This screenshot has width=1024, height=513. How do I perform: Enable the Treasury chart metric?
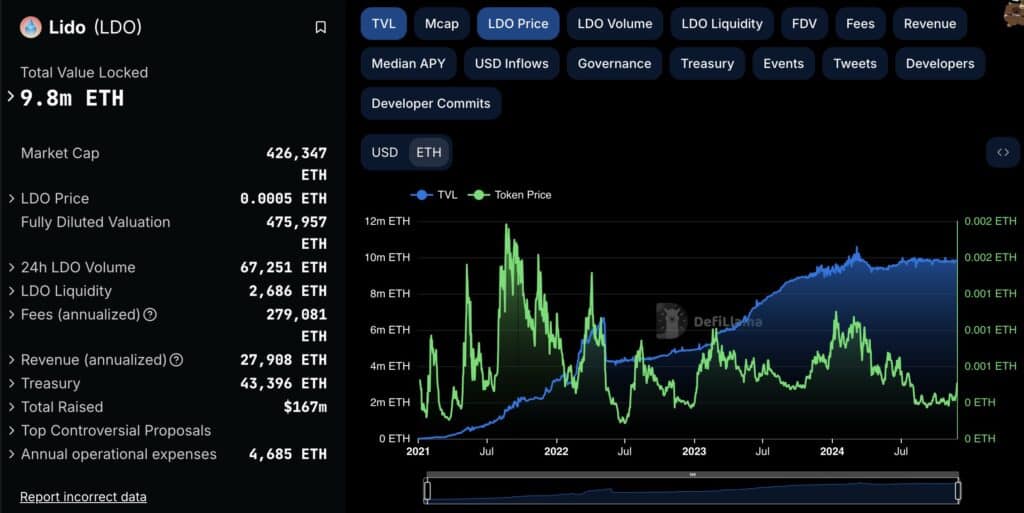707,63
